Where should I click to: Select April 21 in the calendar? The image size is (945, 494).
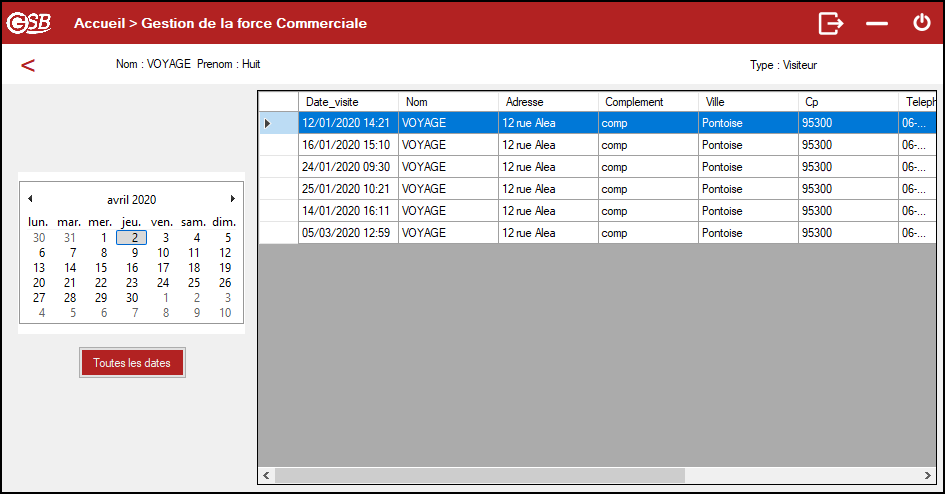[x=70, y=283]
